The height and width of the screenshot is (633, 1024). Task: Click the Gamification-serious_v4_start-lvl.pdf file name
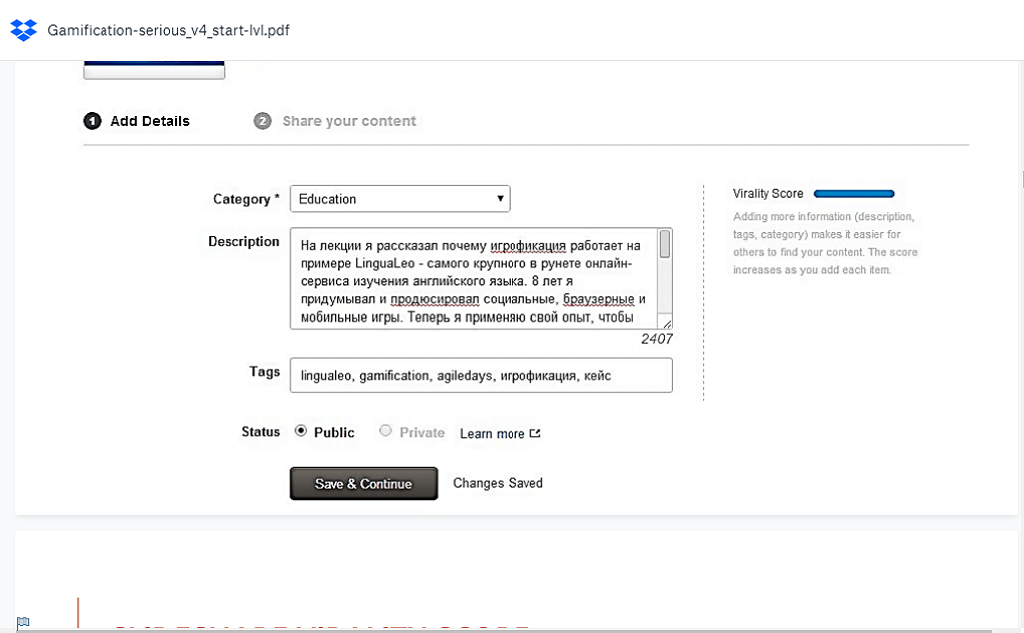[169, 30]
